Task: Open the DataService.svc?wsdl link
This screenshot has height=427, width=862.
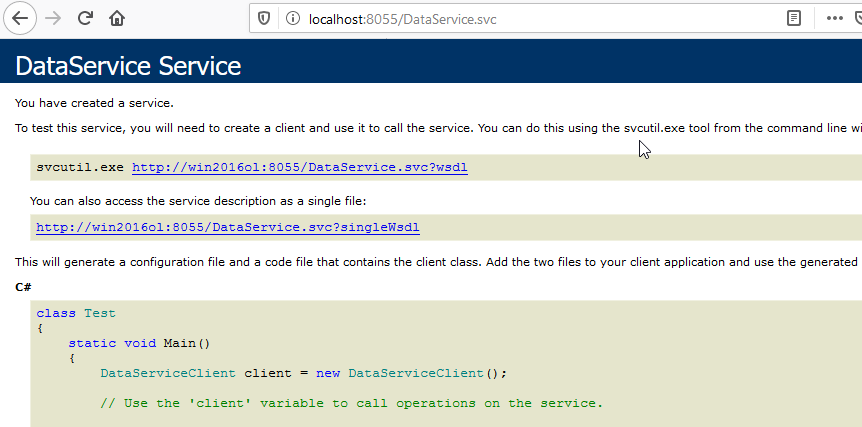Action: 299,168
